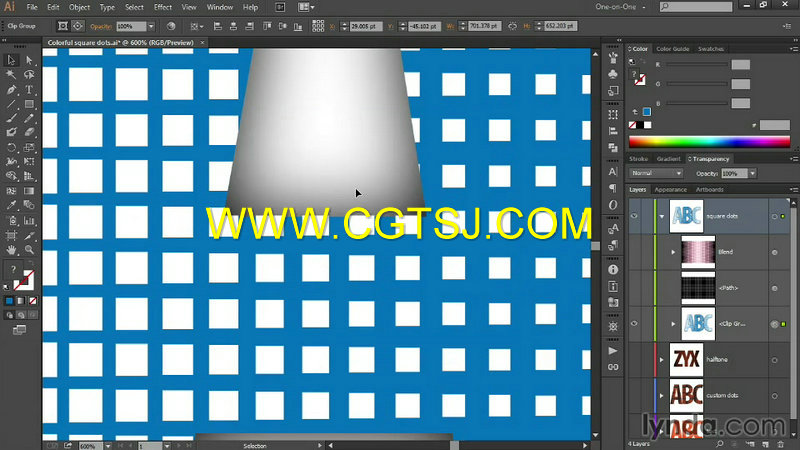Select the Eraser tool

pos(29,133)
